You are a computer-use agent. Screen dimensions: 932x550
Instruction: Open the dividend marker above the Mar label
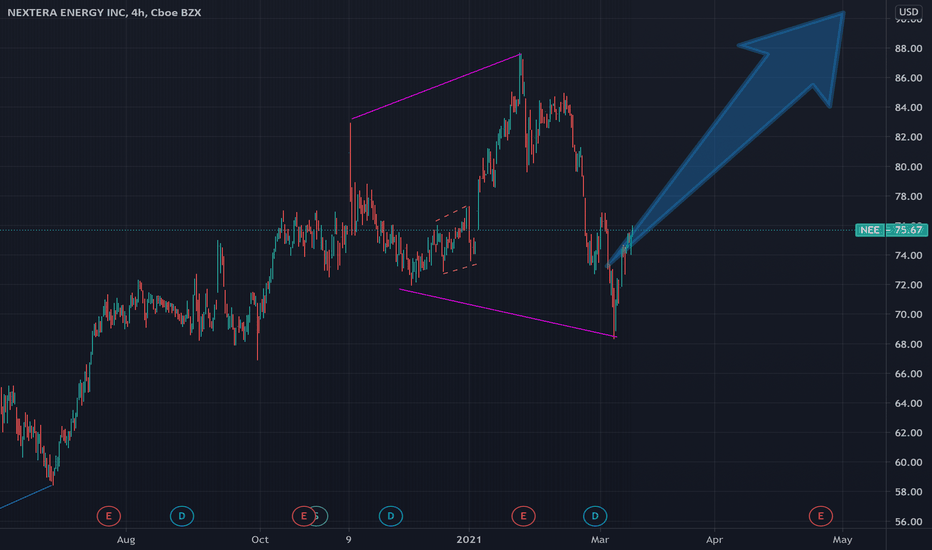[595, 516]
